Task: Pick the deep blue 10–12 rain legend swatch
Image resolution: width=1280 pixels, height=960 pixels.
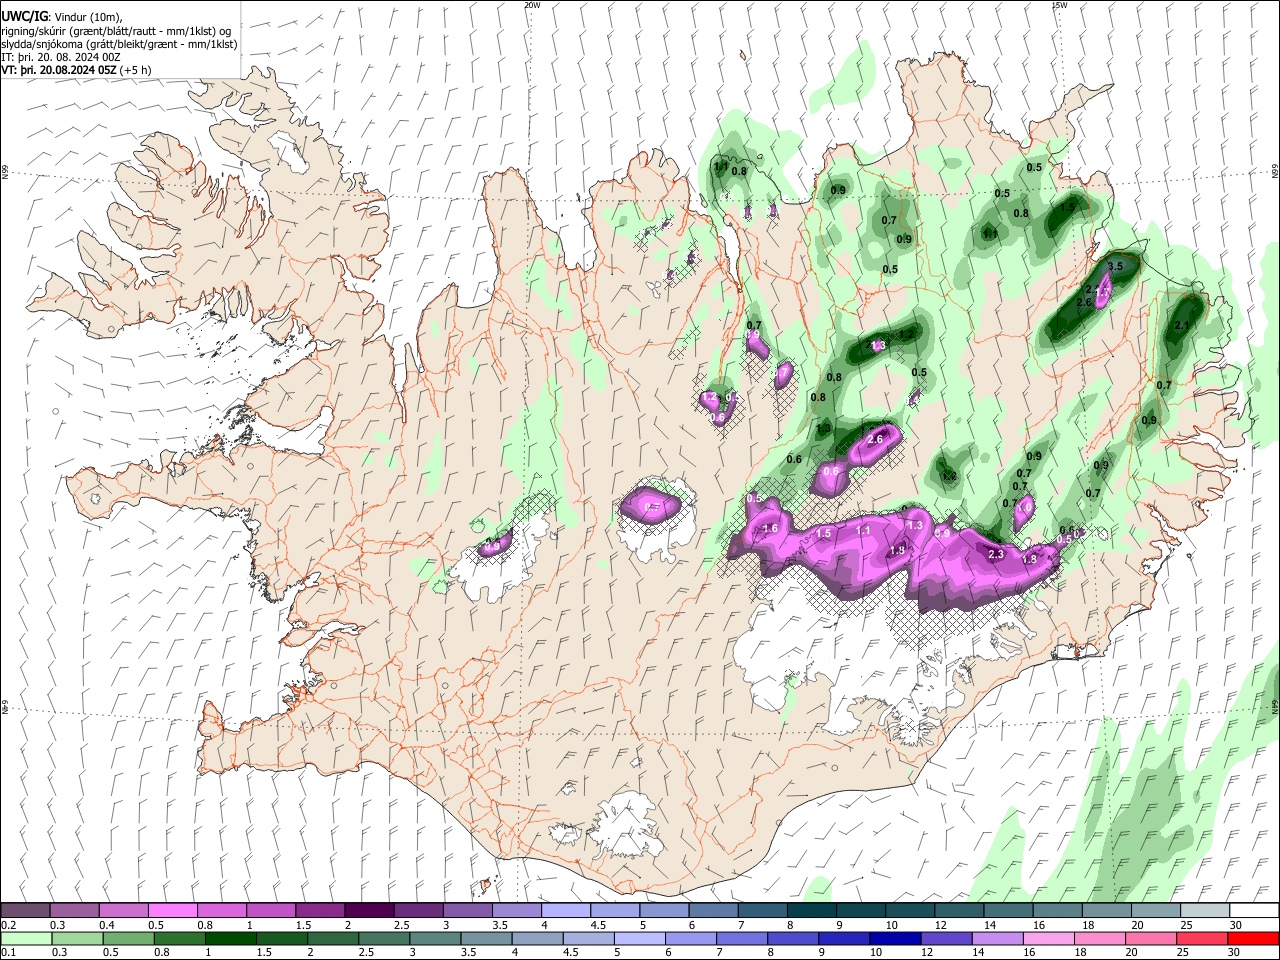Action: coord(895,938)
